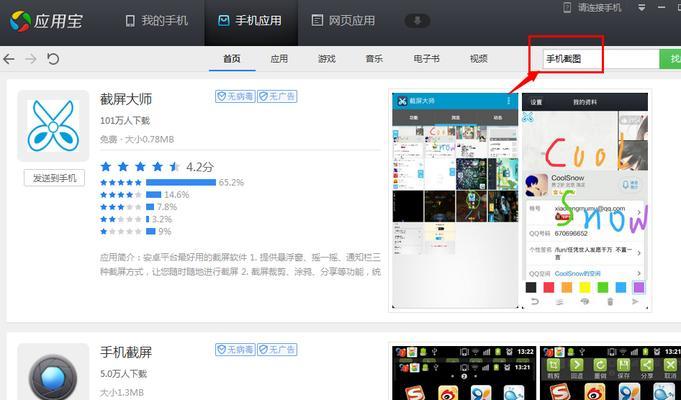The width and height of the screenshot is (681, 400).
Task: Click the 无广告 badge for 手机截屏
Action: 277,349
